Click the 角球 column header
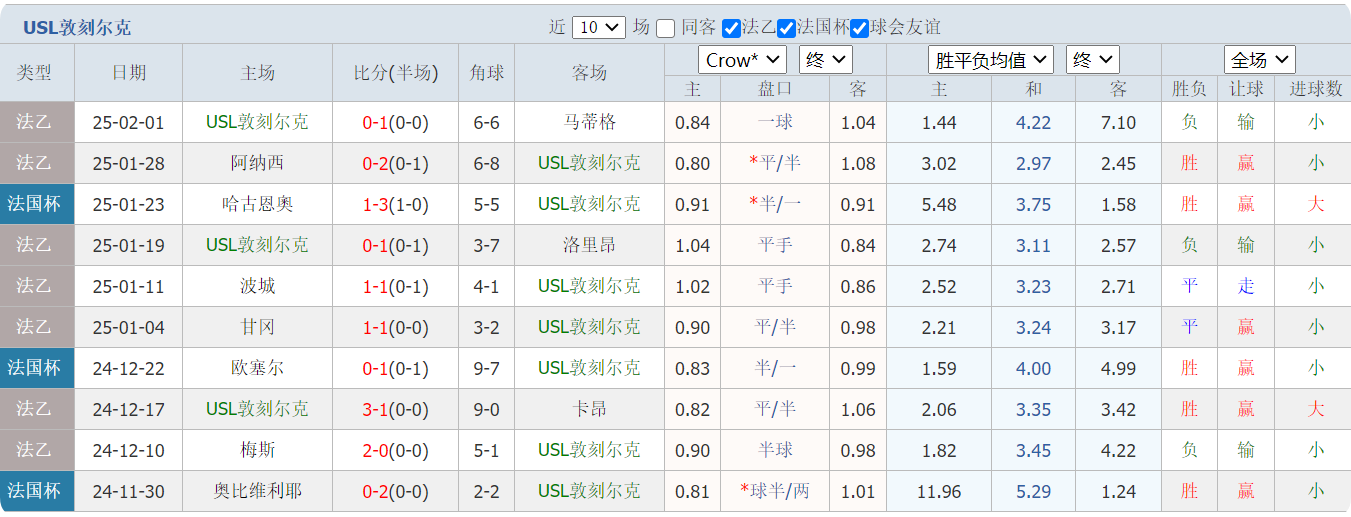This screenshot has height=517, width=1351. point(487,73)
